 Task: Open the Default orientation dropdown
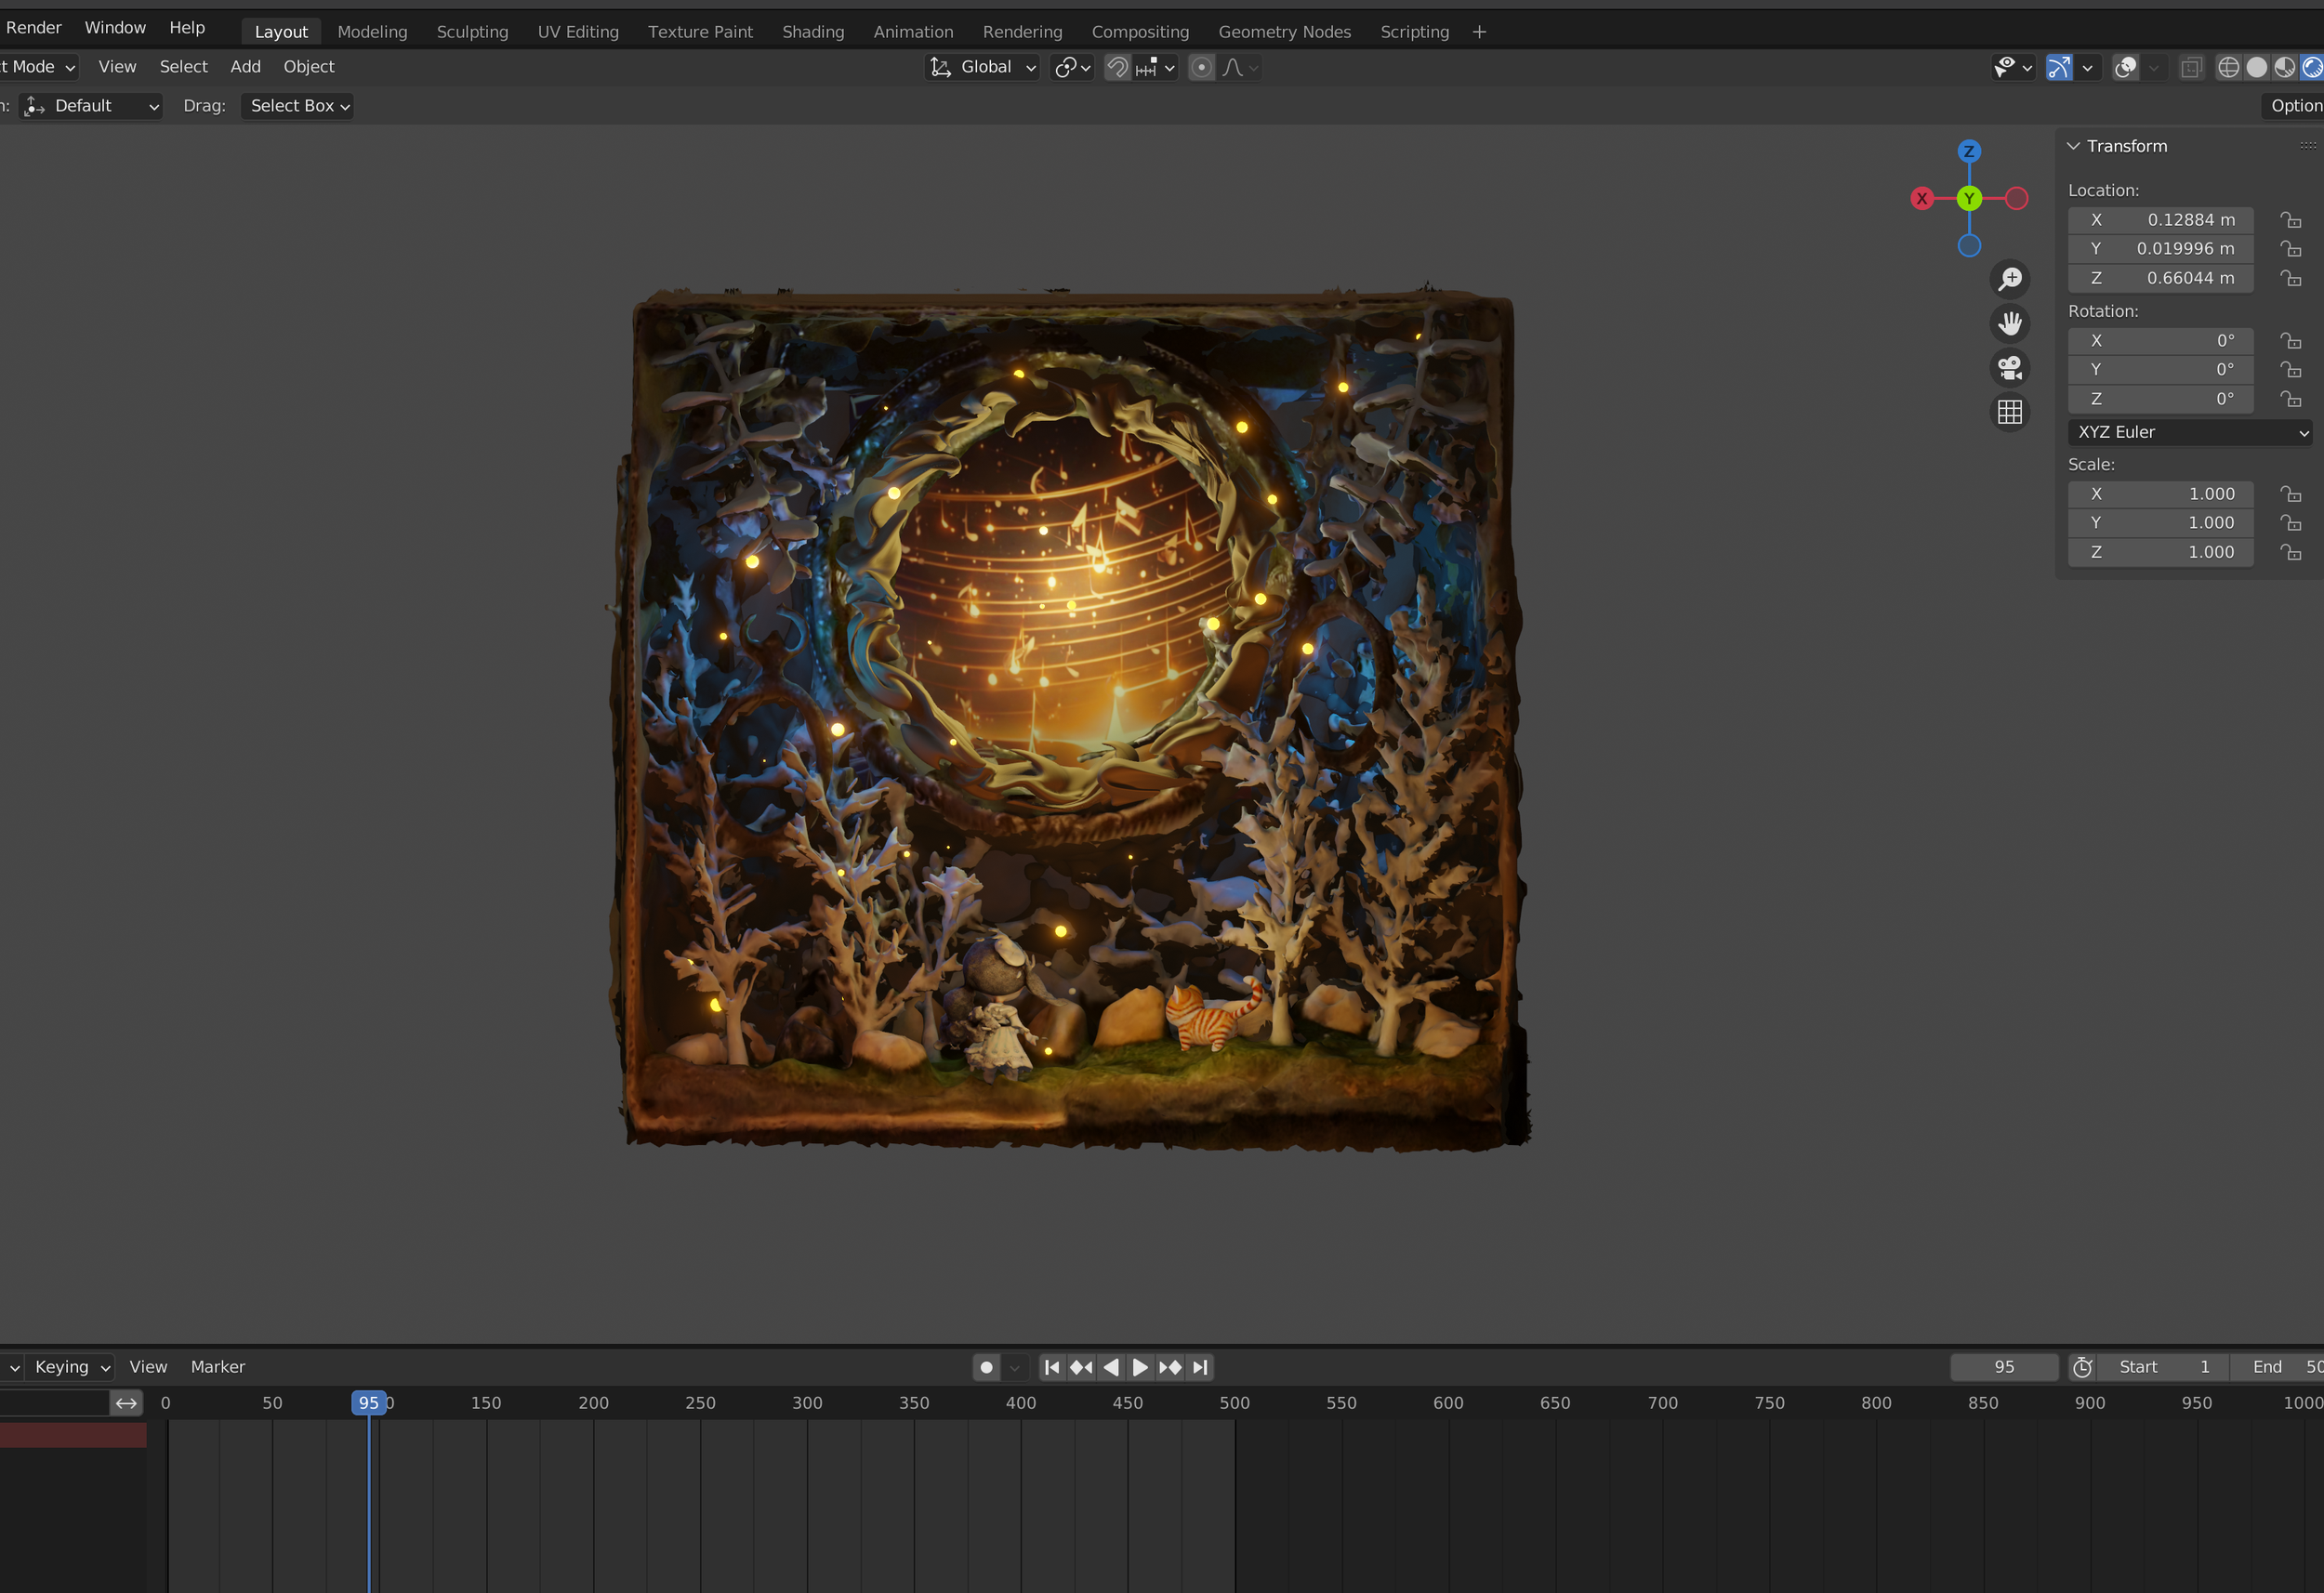(91, 106)
